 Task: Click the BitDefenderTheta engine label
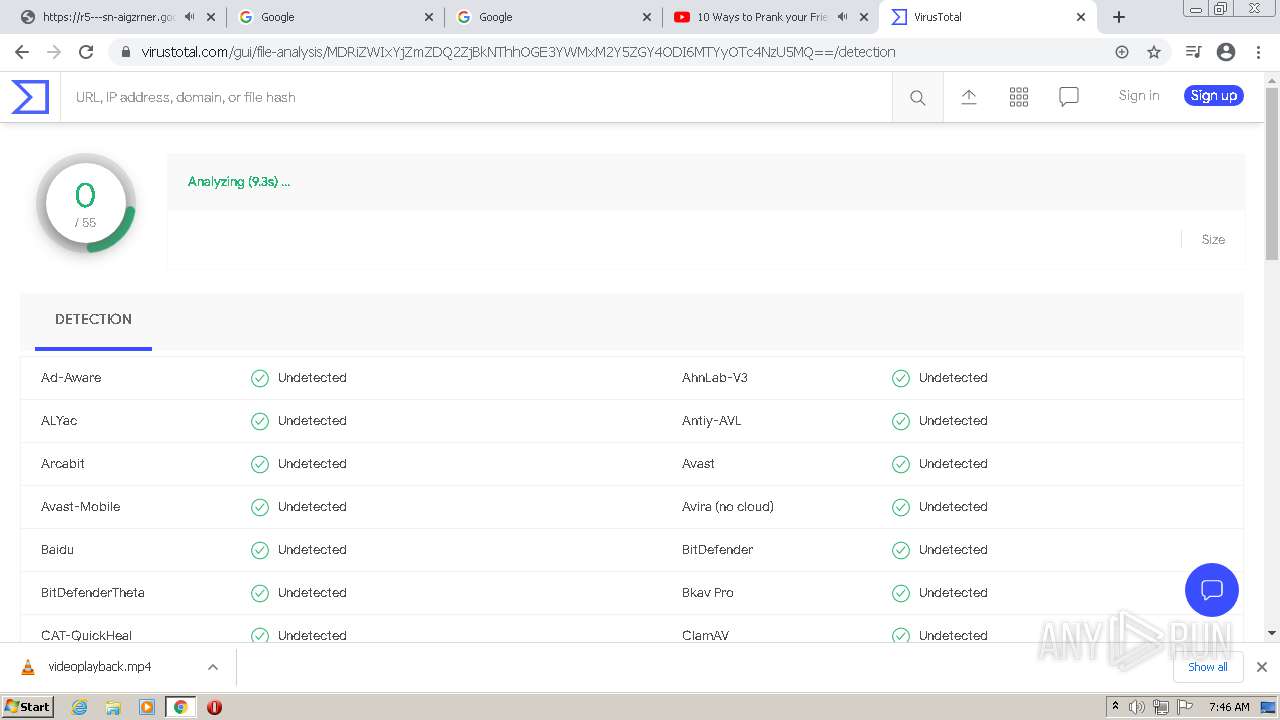click(x=93, y=593)
